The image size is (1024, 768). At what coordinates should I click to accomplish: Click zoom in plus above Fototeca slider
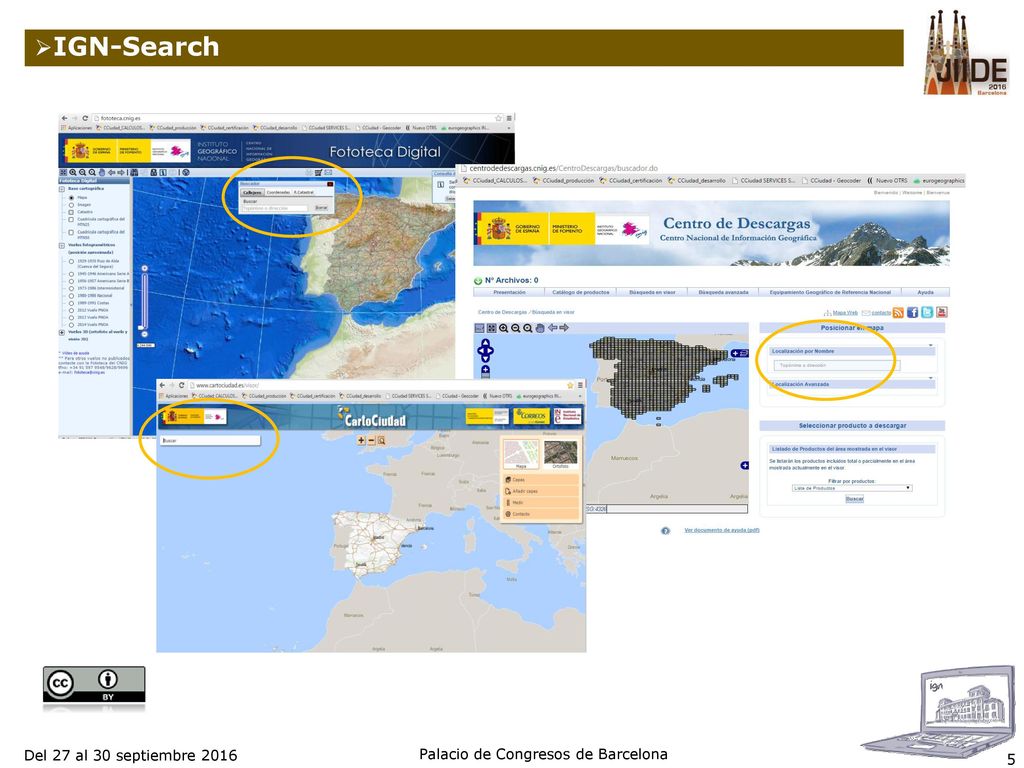(144, 268)
